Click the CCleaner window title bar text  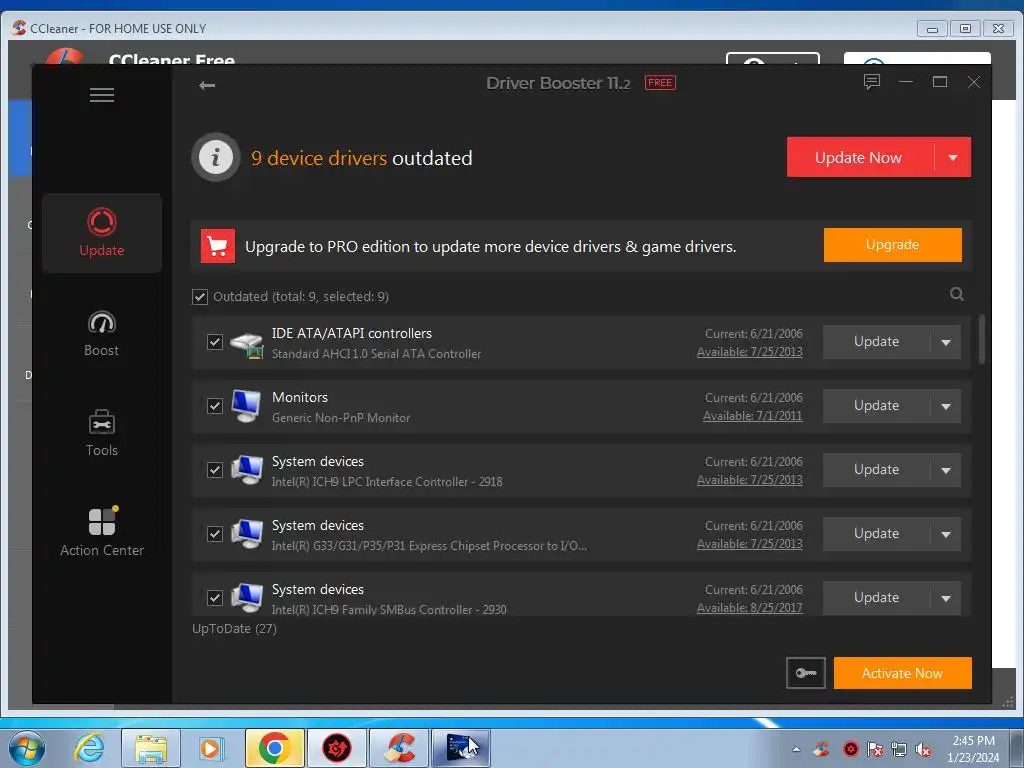point(118,29)
